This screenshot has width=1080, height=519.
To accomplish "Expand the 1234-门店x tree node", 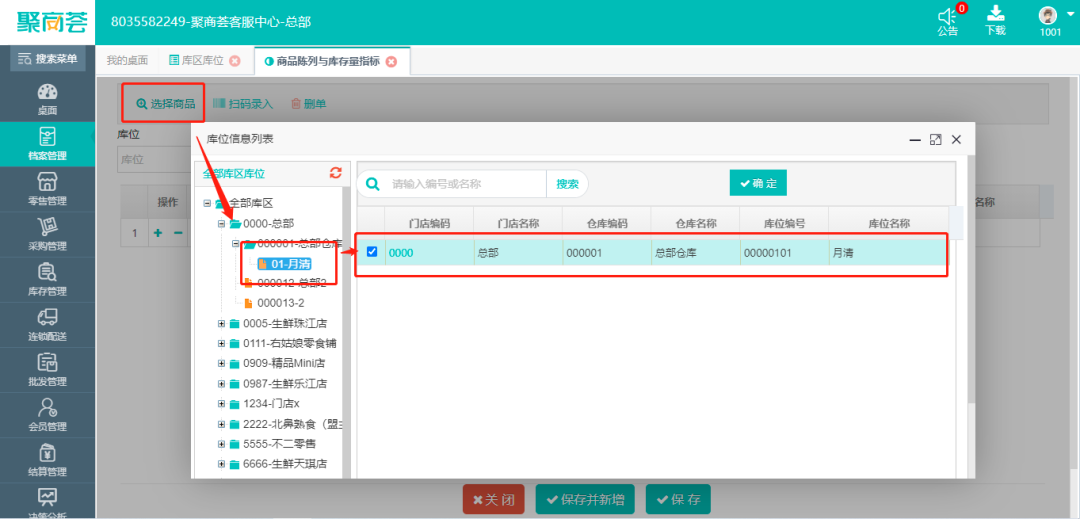I will (221, 403).
